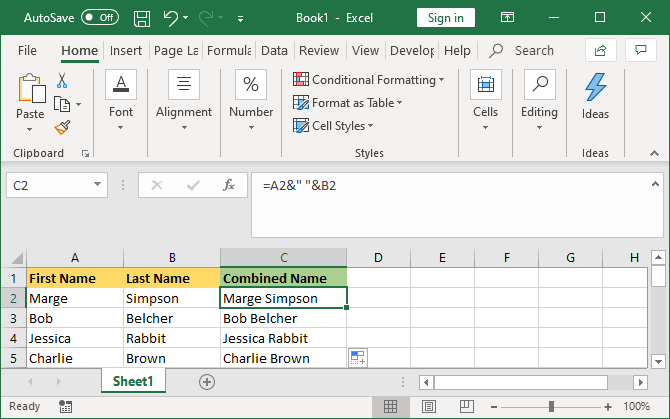The width and height of the screenshot is (670, 419).
Task: Click the Sign in button
Action: (x=445, y=18)
